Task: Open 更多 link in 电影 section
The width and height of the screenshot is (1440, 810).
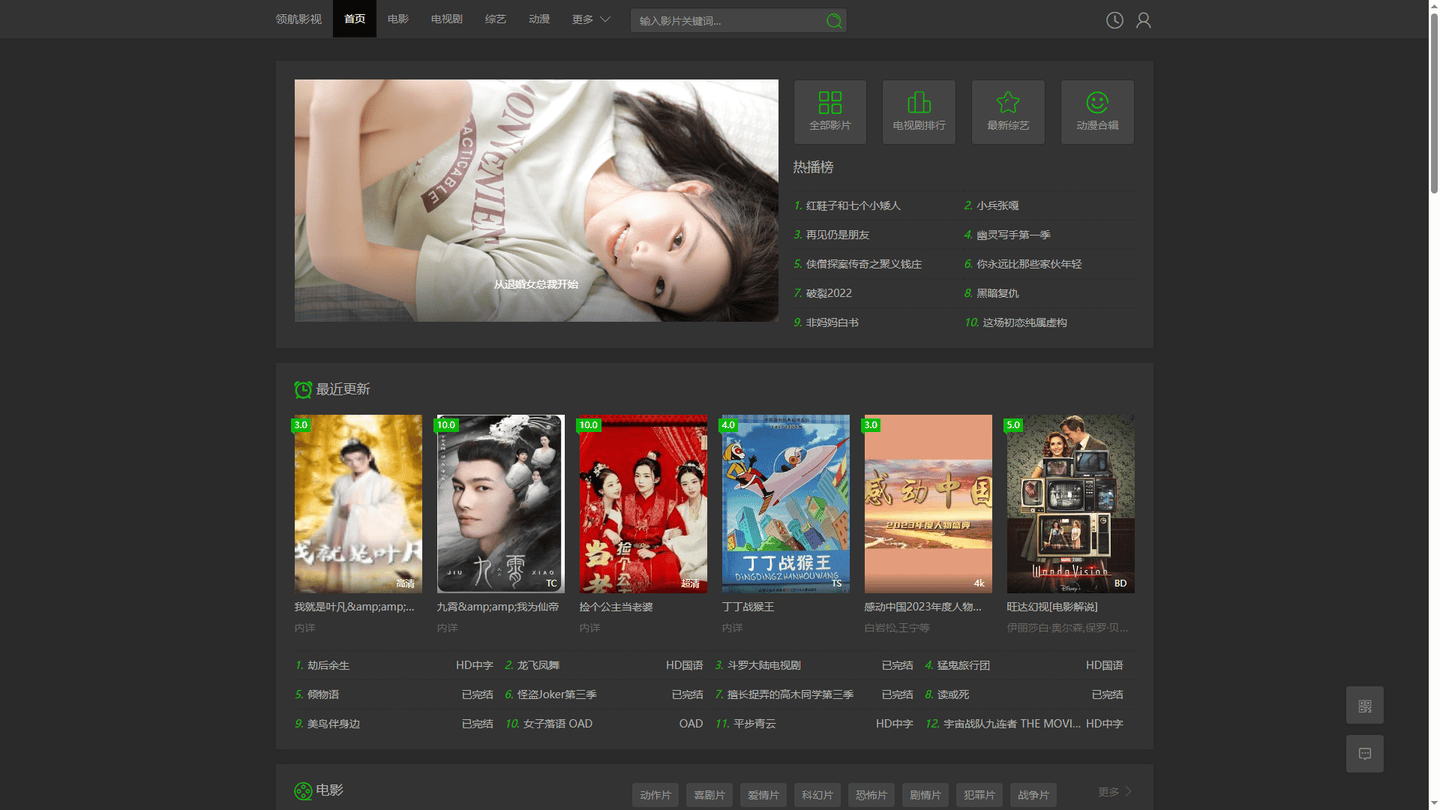Action: (1115, 792)
